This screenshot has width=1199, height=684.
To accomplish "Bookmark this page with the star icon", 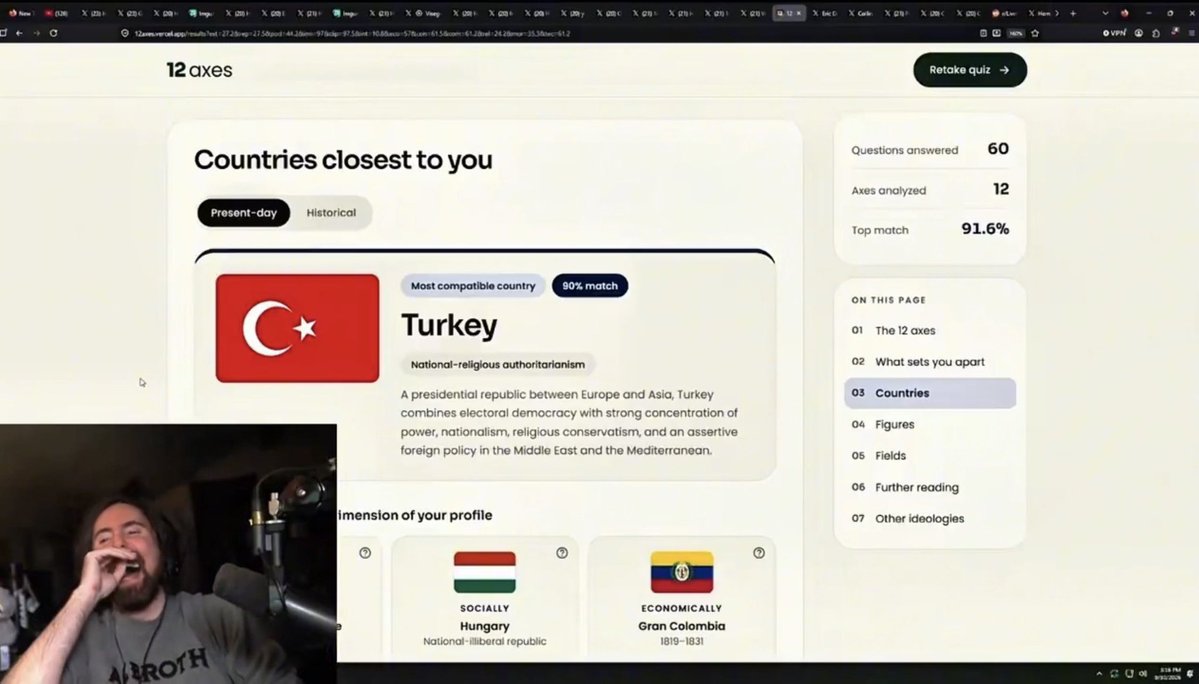I will 1035,33.
